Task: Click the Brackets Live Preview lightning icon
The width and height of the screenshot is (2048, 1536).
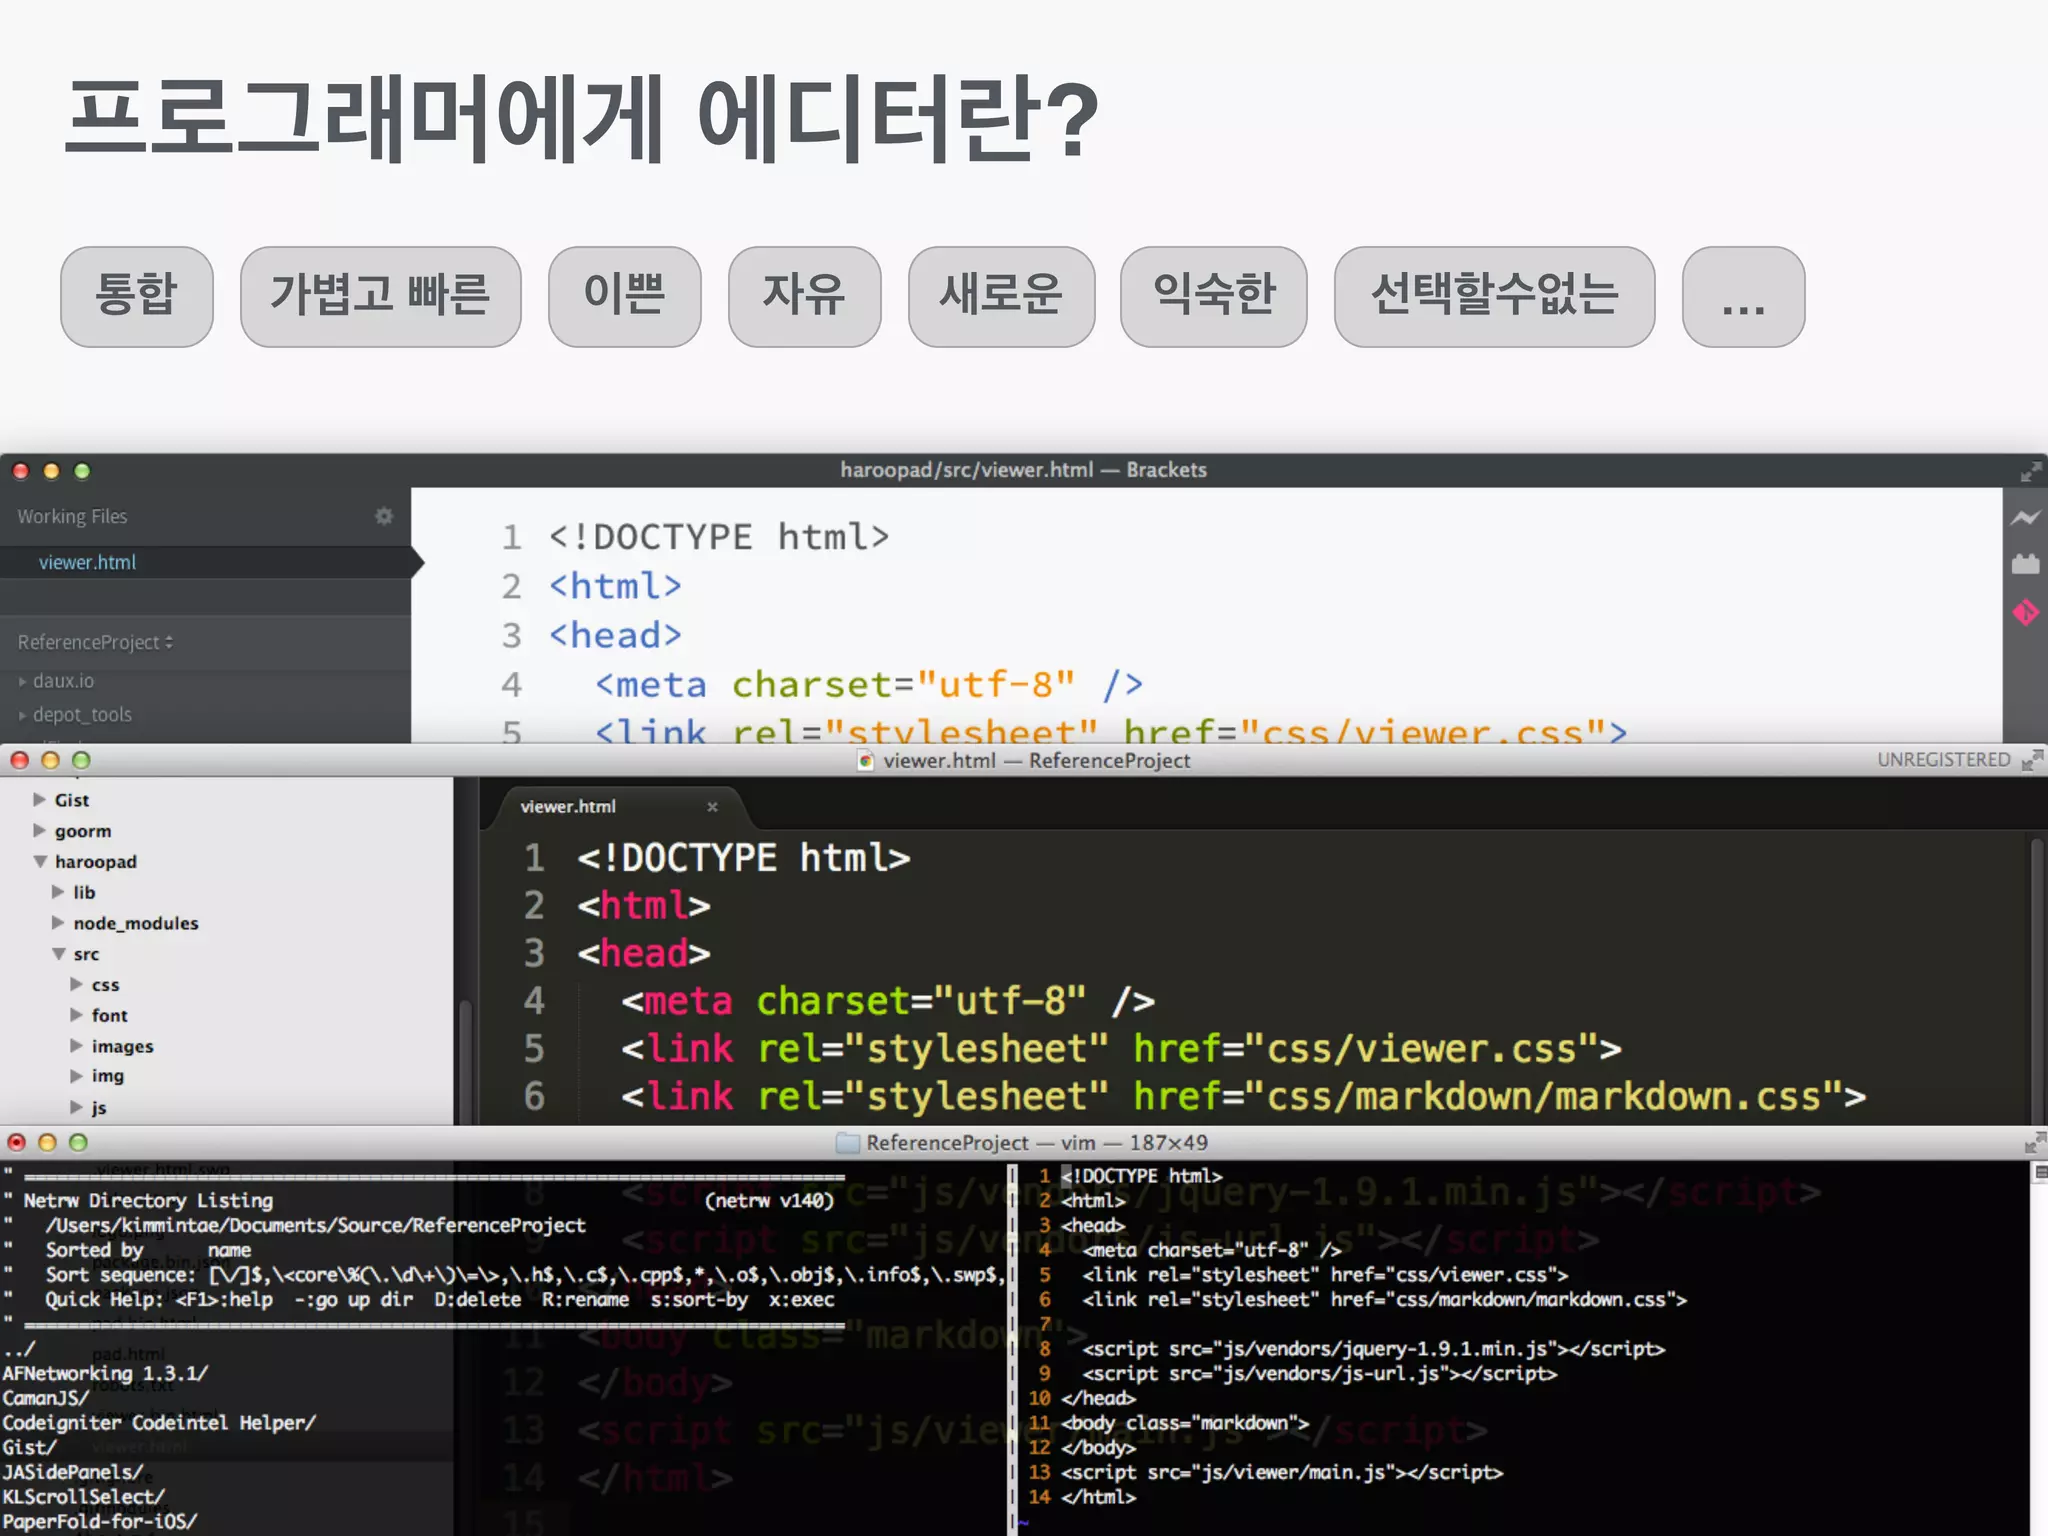Action: click(x=2025, y=517)
